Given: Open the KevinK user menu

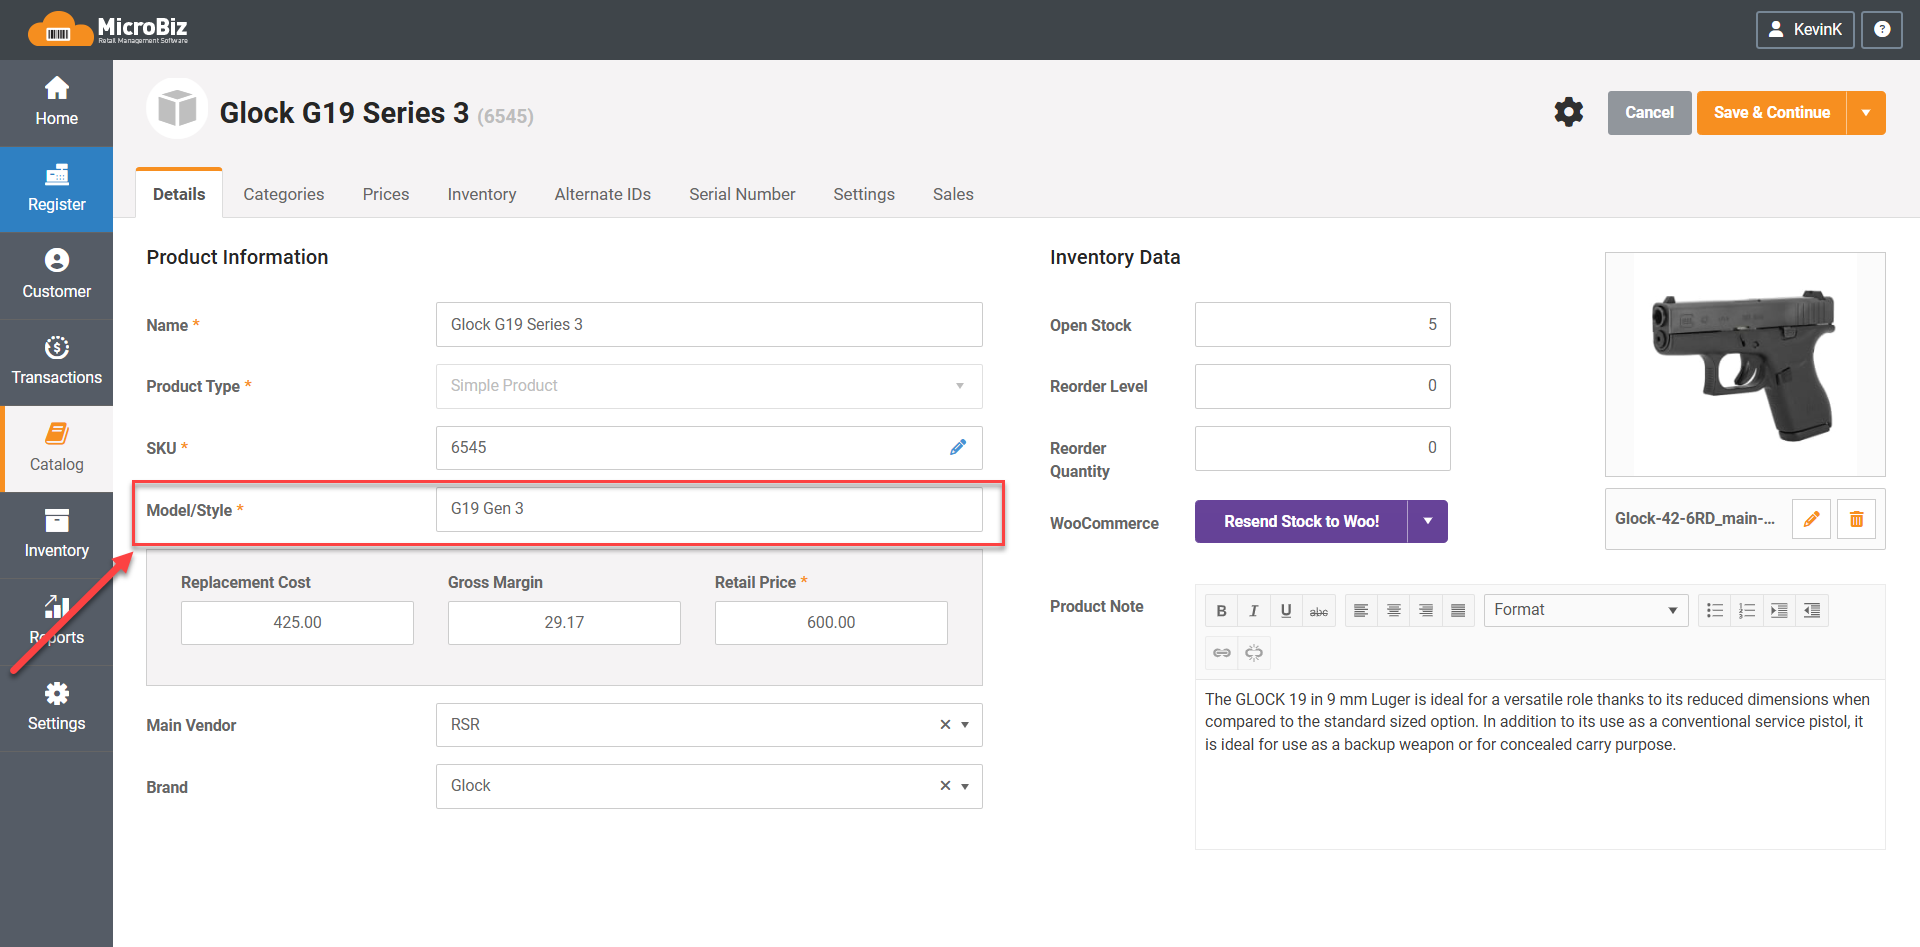Looking at the screenshot, I should [1805, 30].
